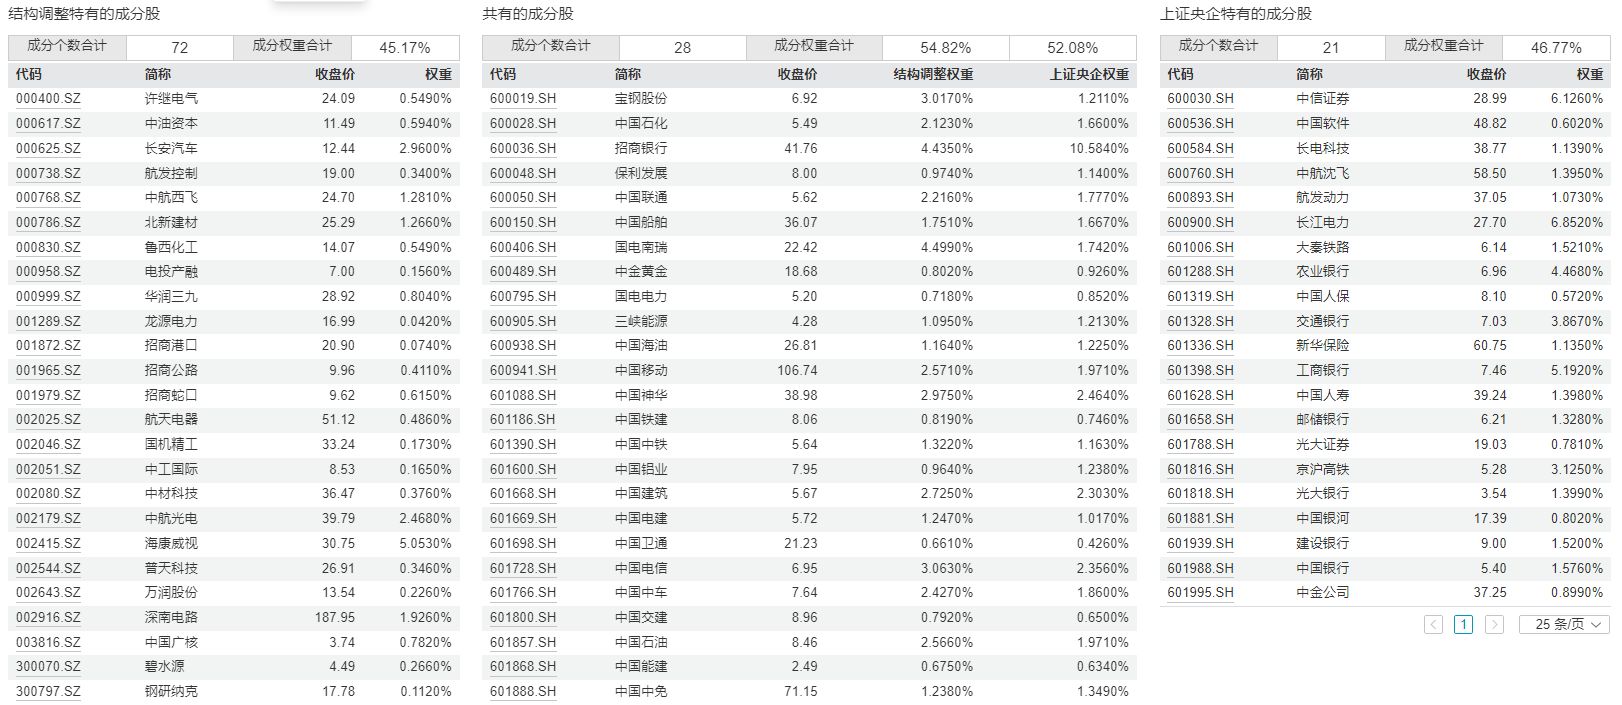Image resolution: width=1622 pixels, height=705 pixels.
Task: Open stock code 600941.SH
Action: pyautogui.click(x=523, y=371)
